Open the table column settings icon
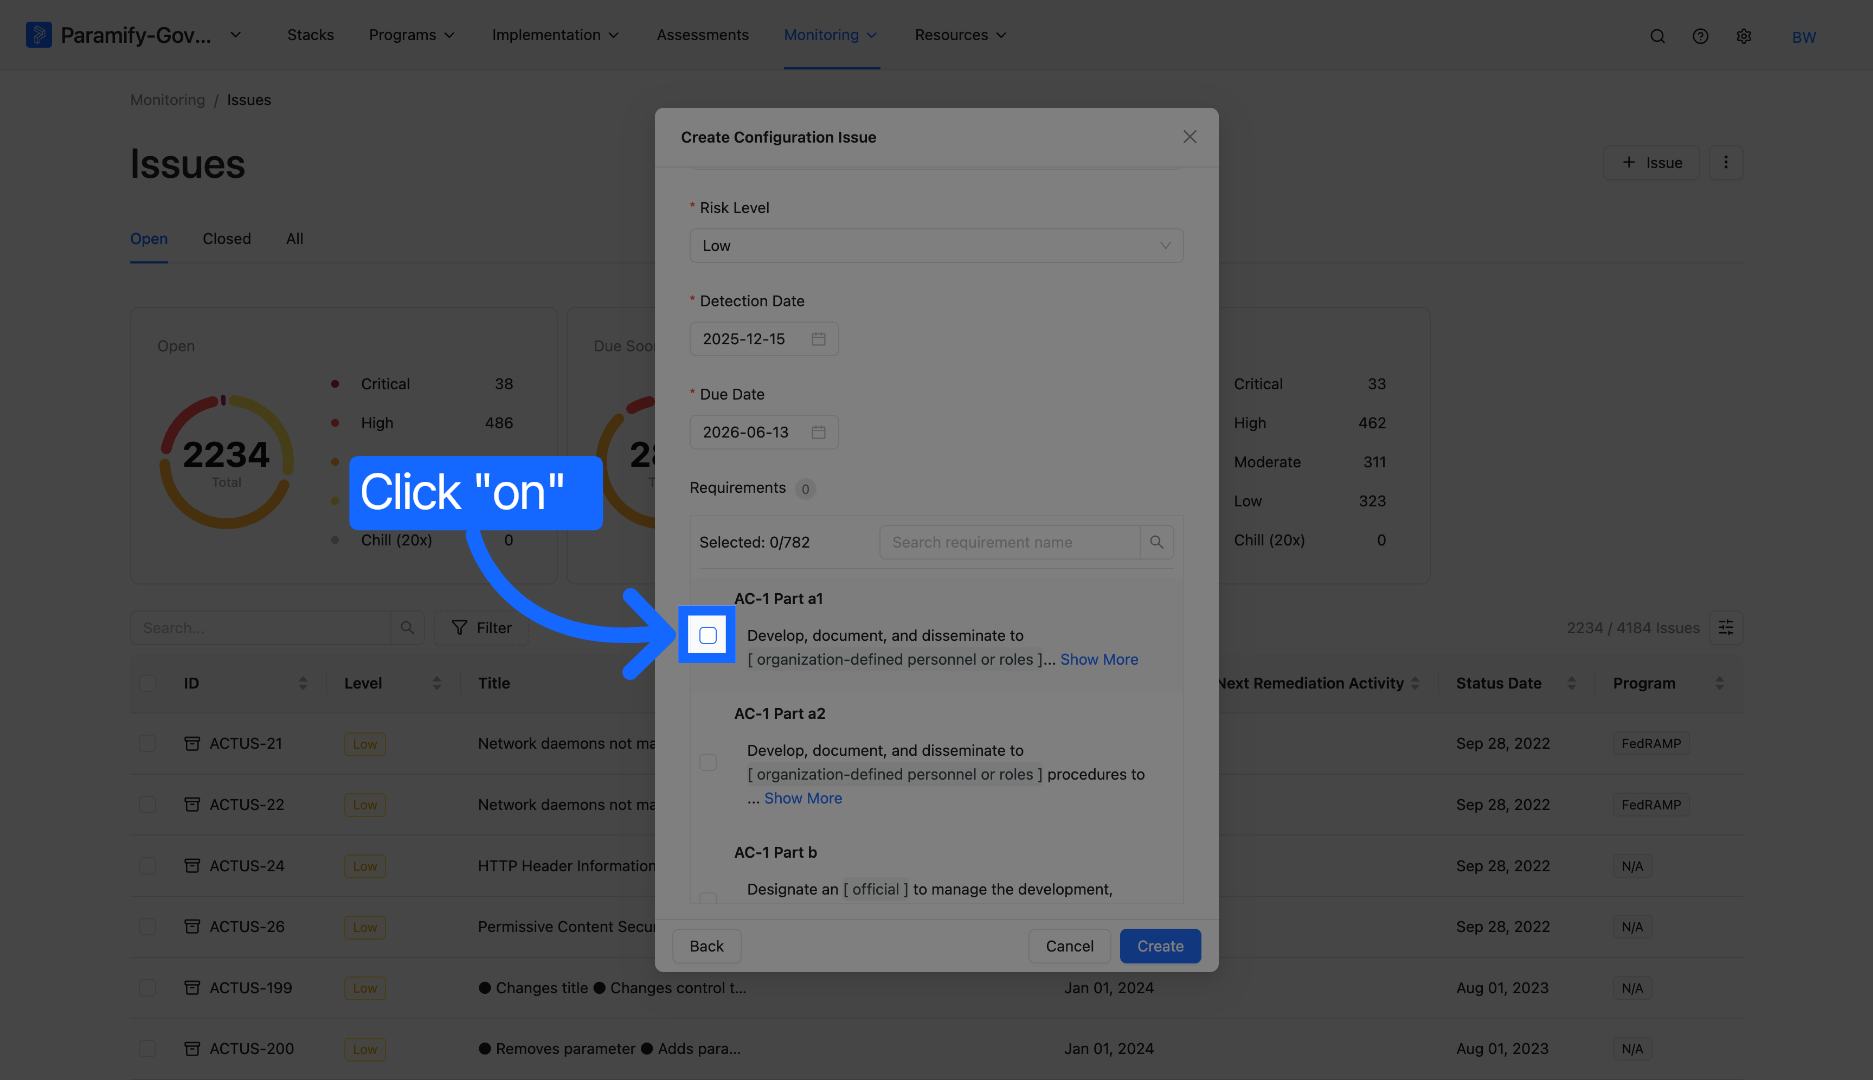This screenshot has height=1080, width=1873. 1726,628
